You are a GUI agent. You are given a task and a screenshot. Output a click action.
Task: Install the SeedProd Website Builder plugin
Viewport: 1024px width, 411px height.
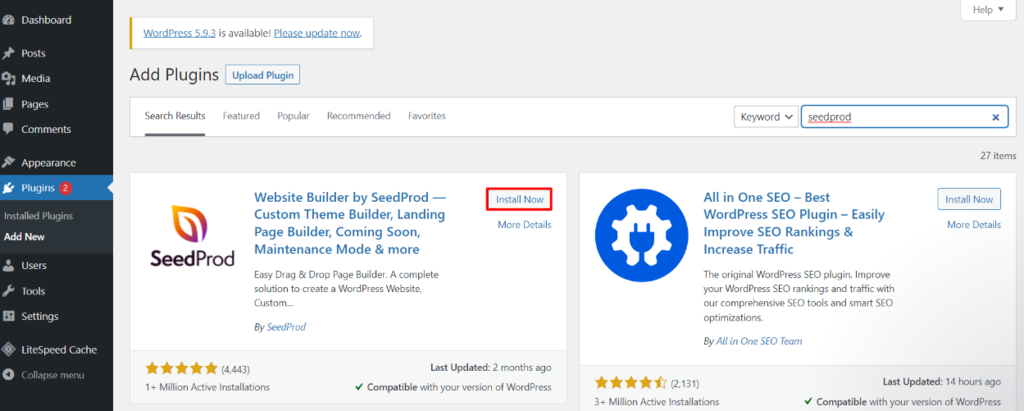pos(519,199)
